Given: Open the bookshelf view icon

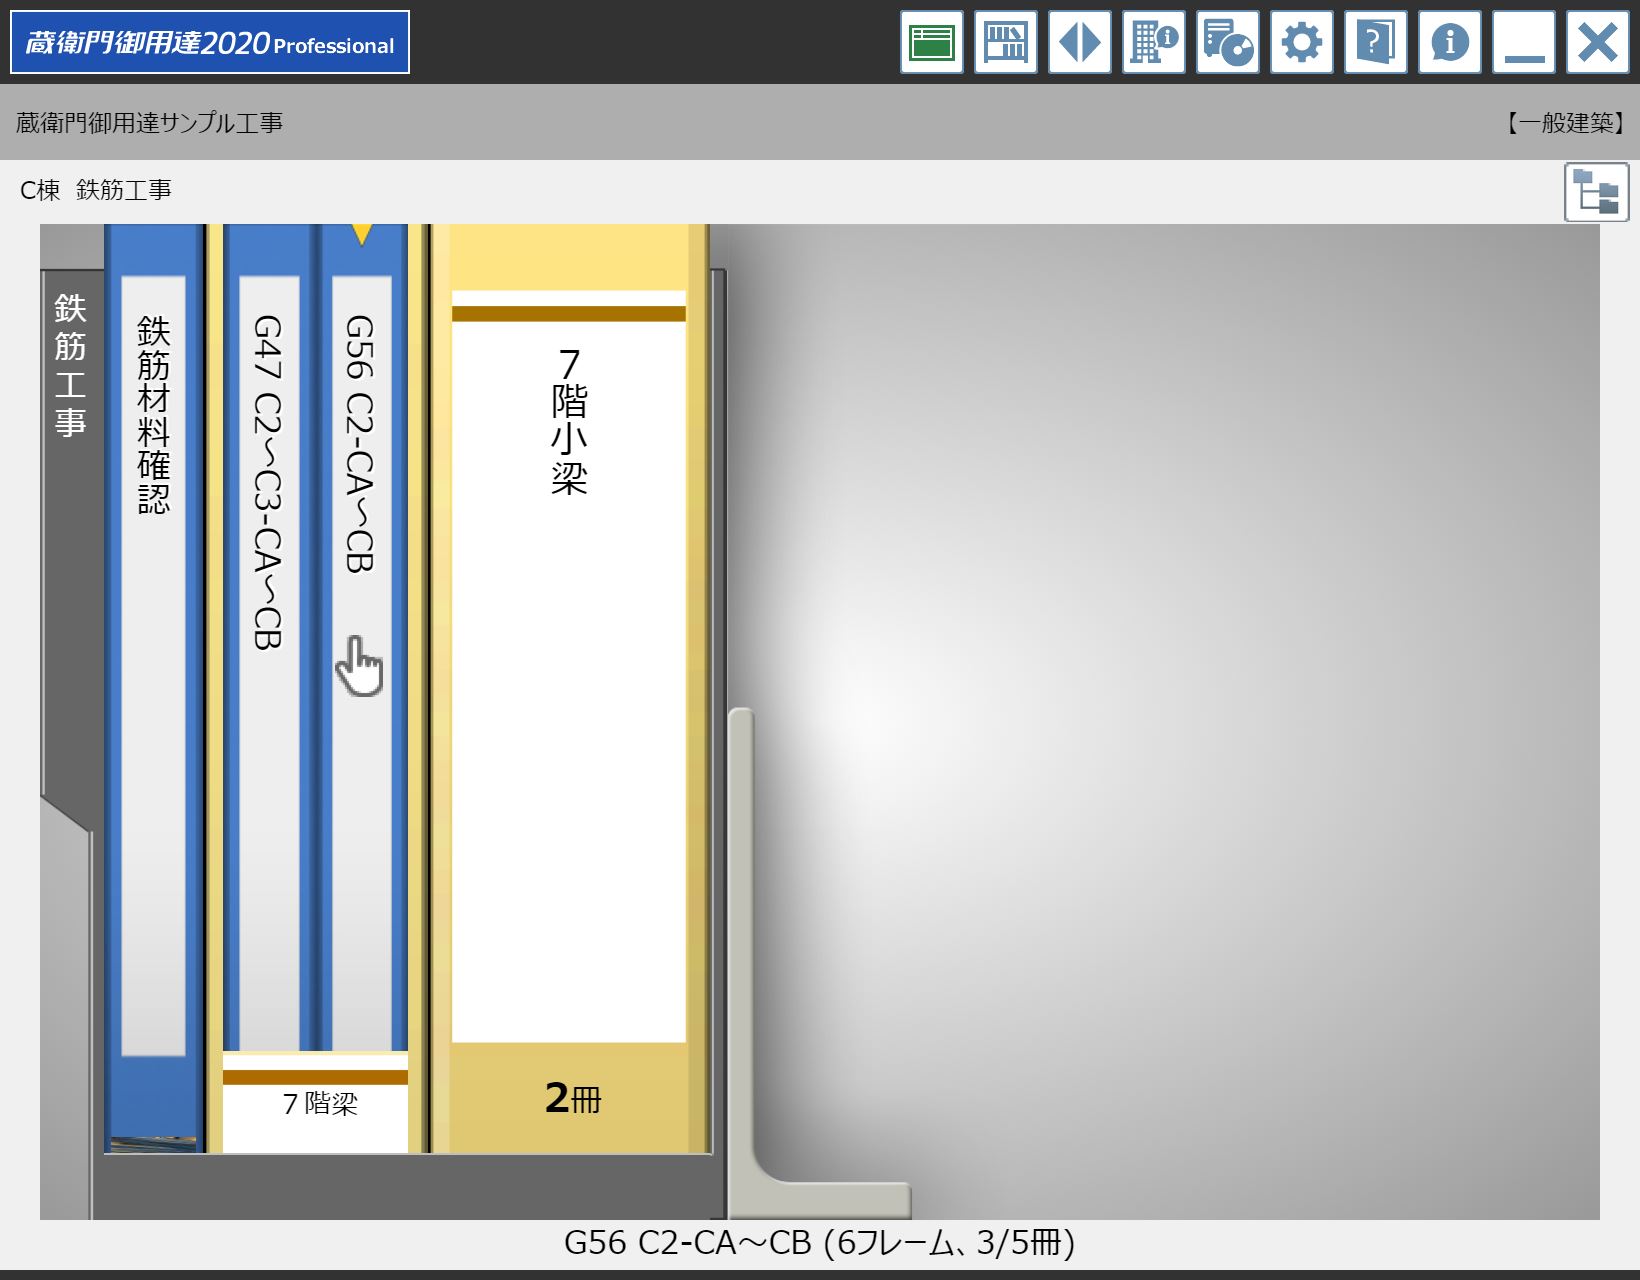Looking at the screenshot, I should pyautogui.click(x=1006, y=42).
